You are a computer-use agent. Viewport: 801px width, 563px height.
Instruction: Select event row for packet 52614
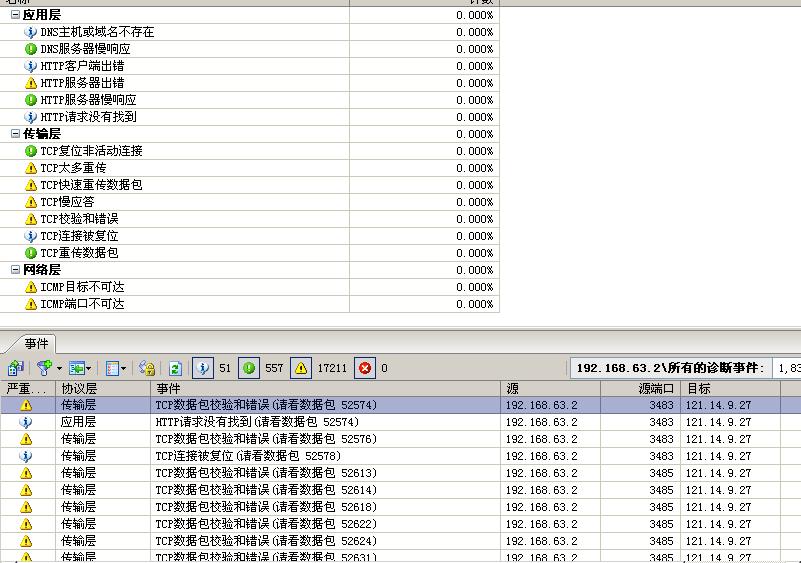coord(400,490)
